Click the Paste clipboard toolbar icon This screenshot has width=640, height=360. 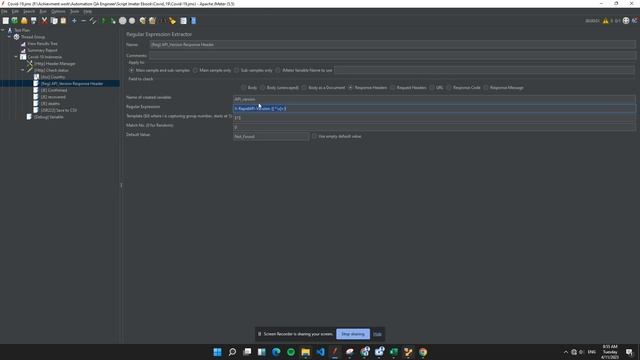pos(63,20)
